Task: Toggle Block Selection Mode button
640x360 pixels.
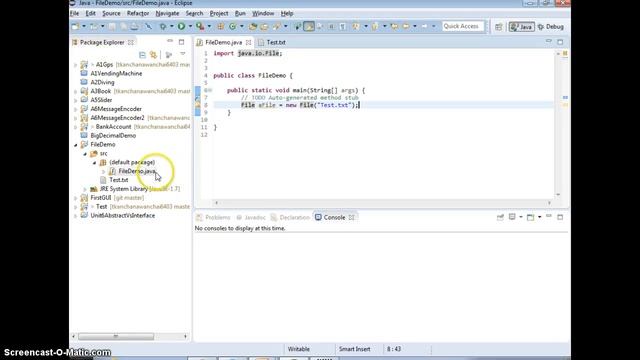Action: point(331,27)
